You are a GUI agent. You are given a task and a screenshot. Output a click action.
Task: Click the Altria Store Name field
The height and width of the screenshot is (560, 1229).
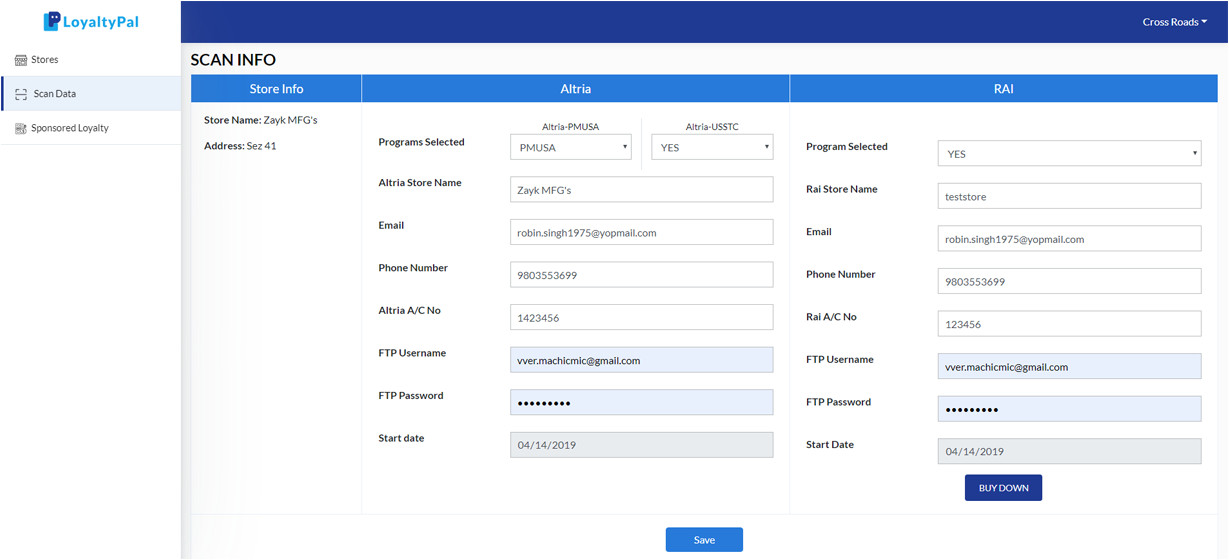coord(641,189)
